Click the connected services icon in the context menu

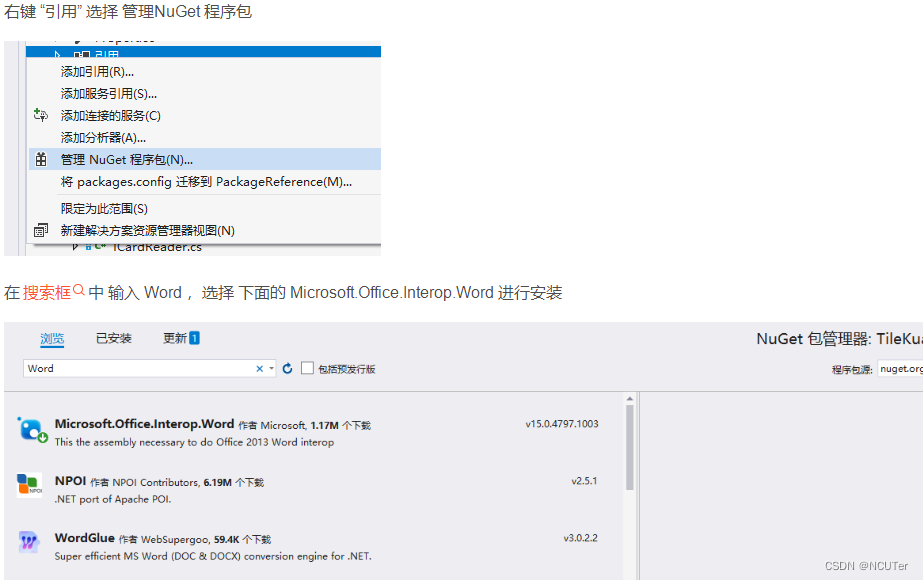[41, 115]
